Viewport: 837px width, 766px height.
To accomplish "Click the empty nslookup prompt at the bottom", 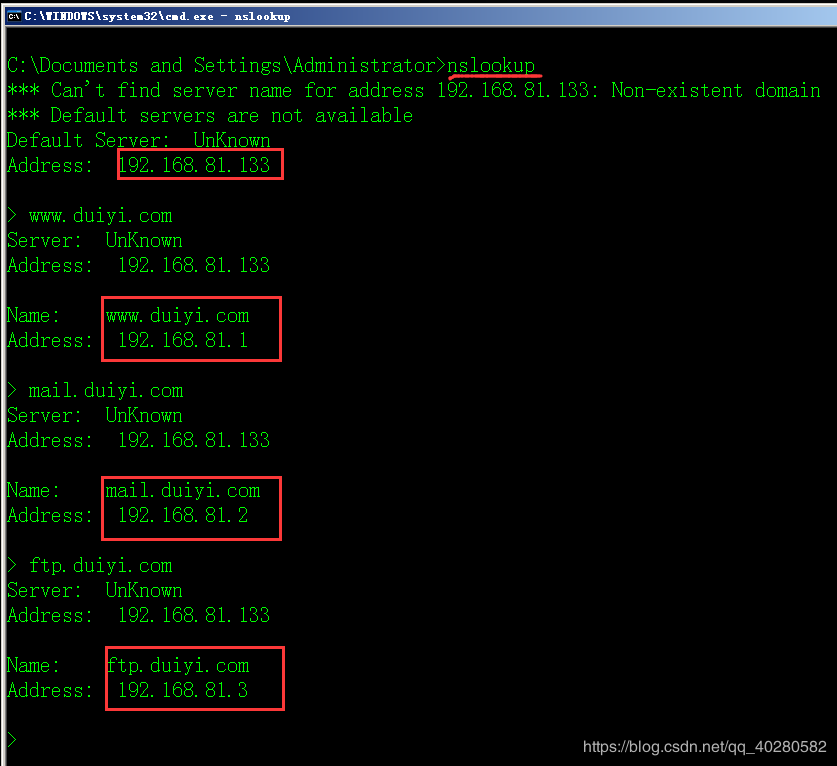I will click(12, 740).
